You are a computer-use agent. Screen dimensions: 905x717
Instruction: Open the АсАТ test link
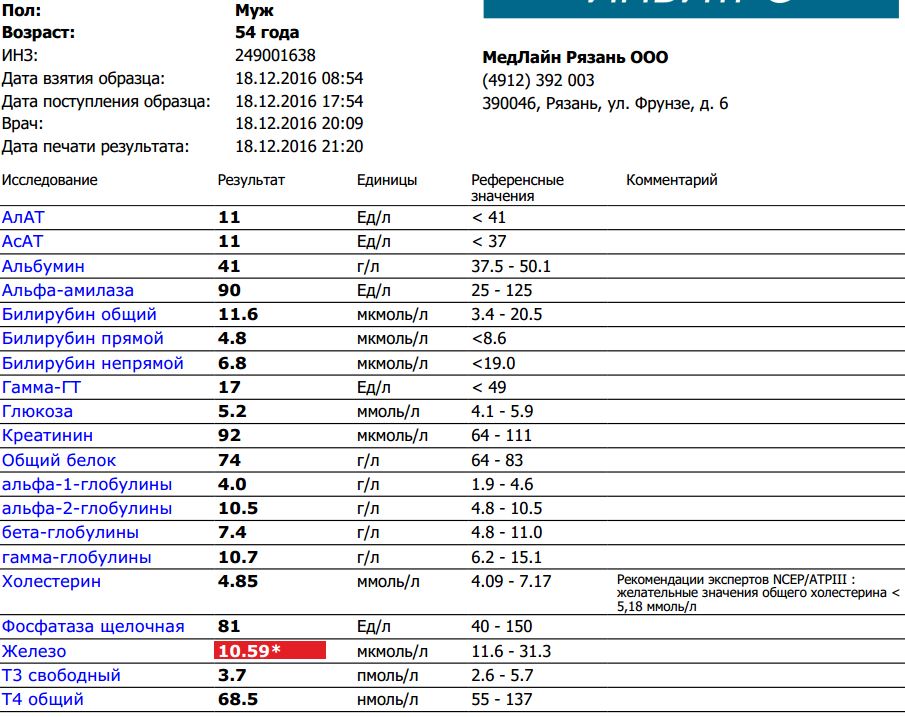(x=23, y=241)
